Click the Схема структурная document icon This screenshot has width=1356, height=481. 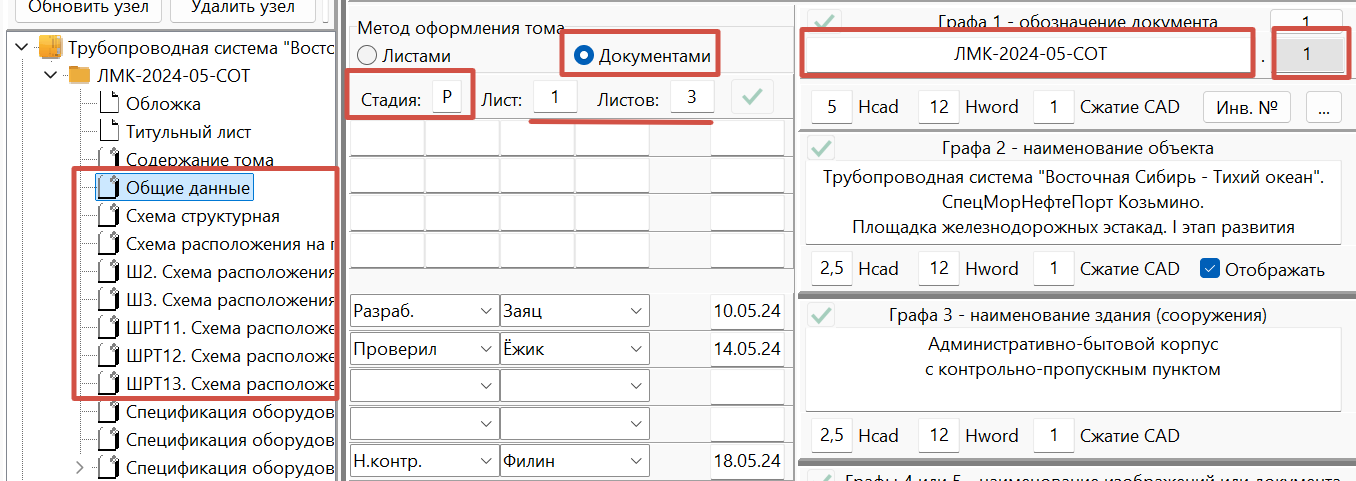(x=108, y=216)
